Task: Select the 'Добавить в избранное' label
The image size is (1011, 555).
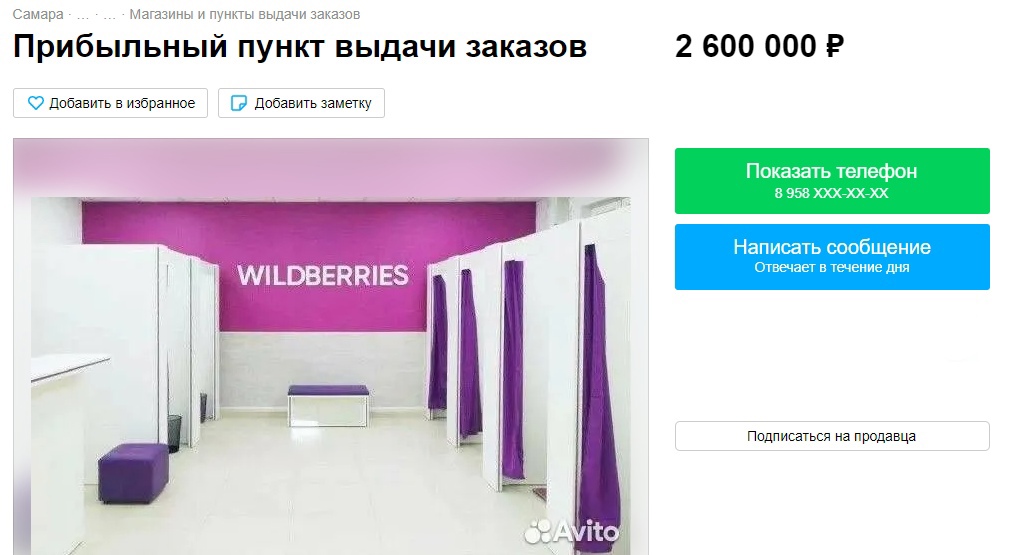Action: [123, 103]
